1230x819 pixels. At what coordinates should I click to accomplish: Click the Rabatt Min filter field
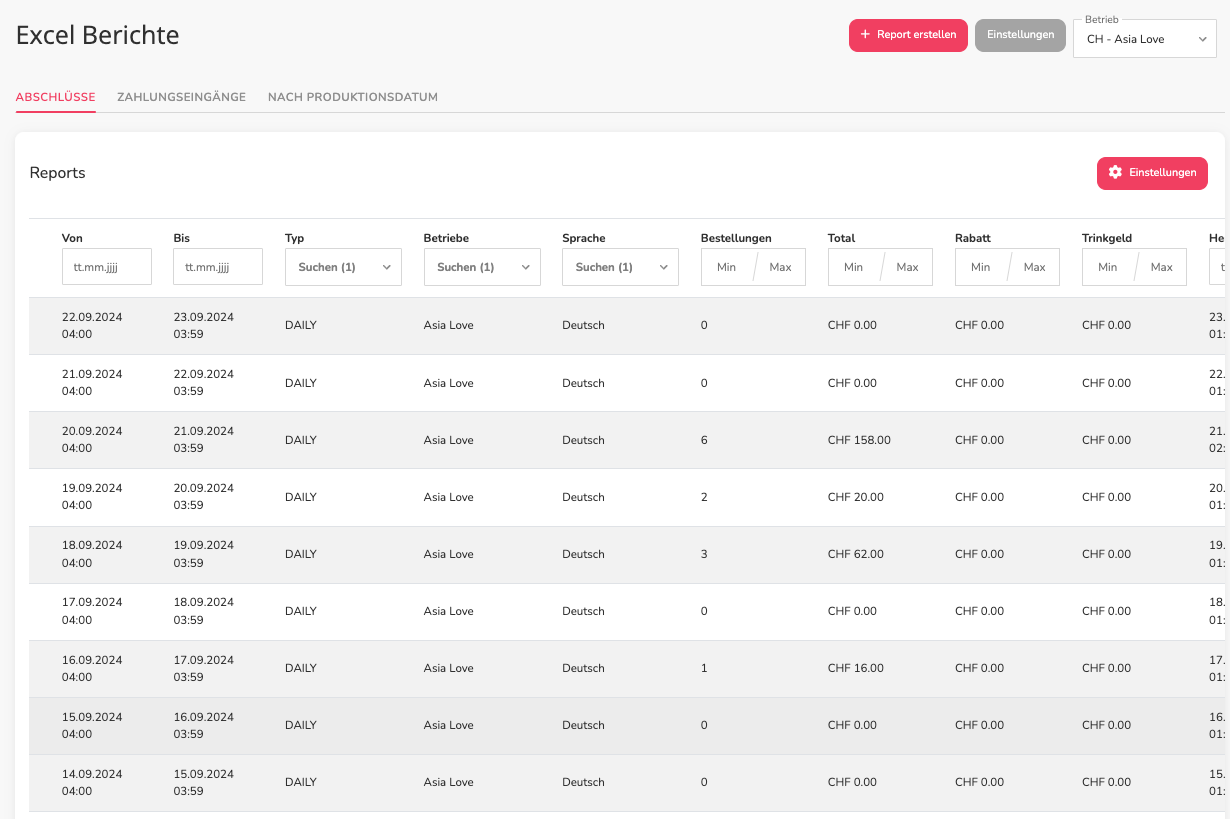(981, 267)
